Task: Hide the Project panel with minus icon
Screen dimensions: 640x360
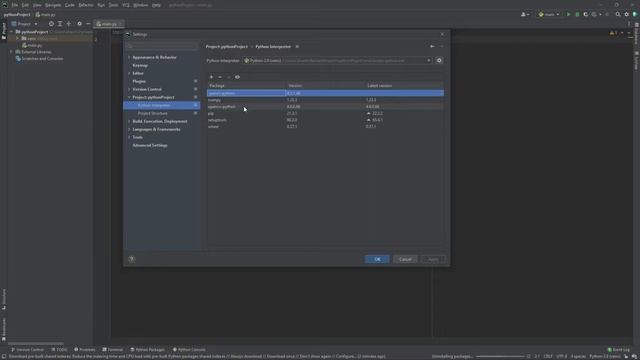Action: [88, 24]
